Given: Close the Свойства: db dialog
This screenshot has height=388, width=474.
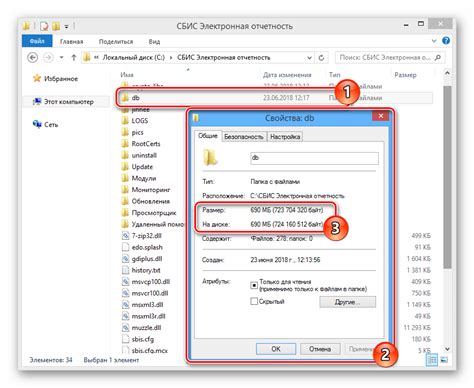Looking at the screenshot, I should pyautogui.click(x=381, y=116).
